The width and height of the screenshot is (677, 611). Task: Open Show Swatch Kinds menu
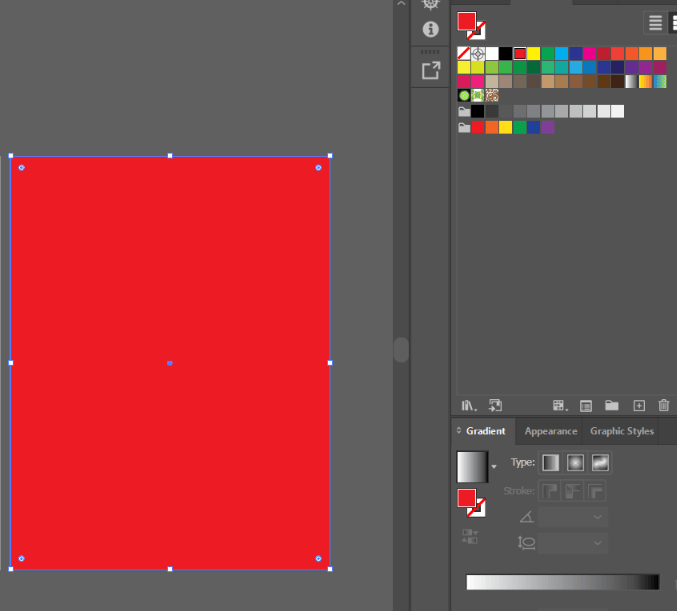click(560, 405)
